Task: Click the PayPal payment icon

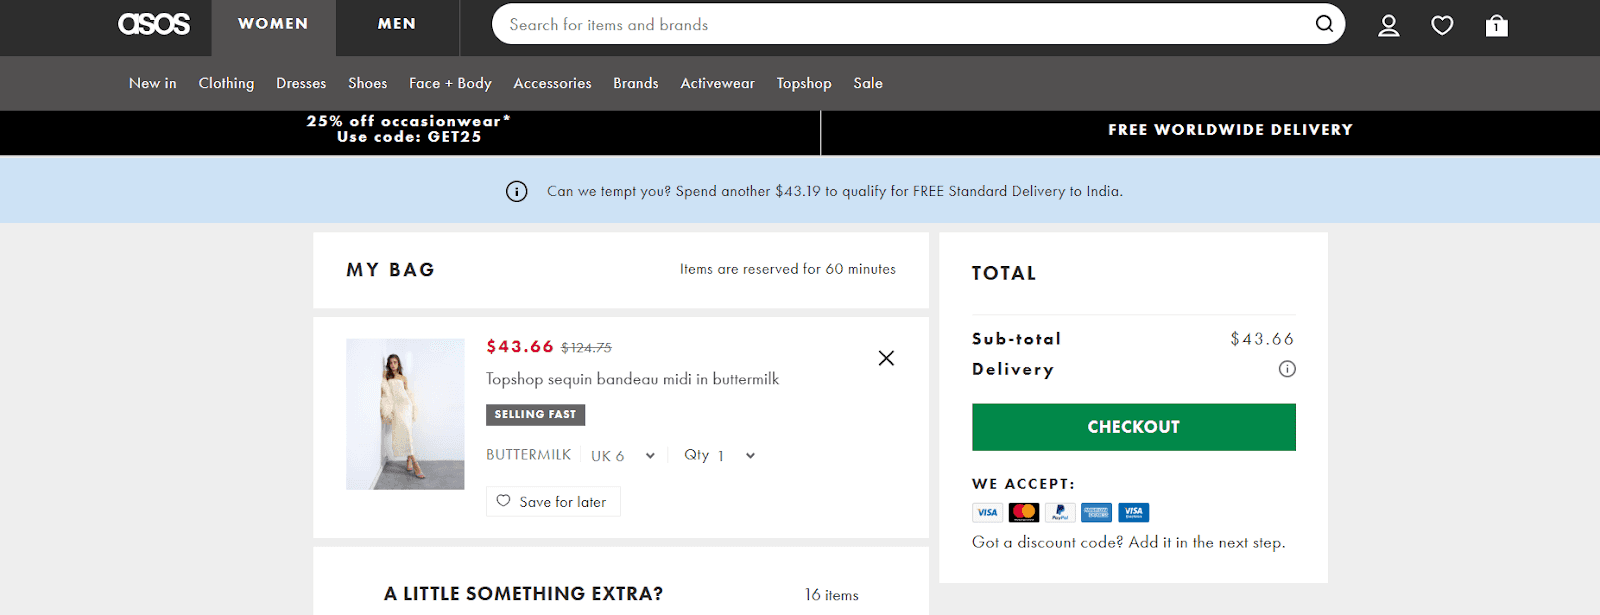Action: [x=1060, y=512]
